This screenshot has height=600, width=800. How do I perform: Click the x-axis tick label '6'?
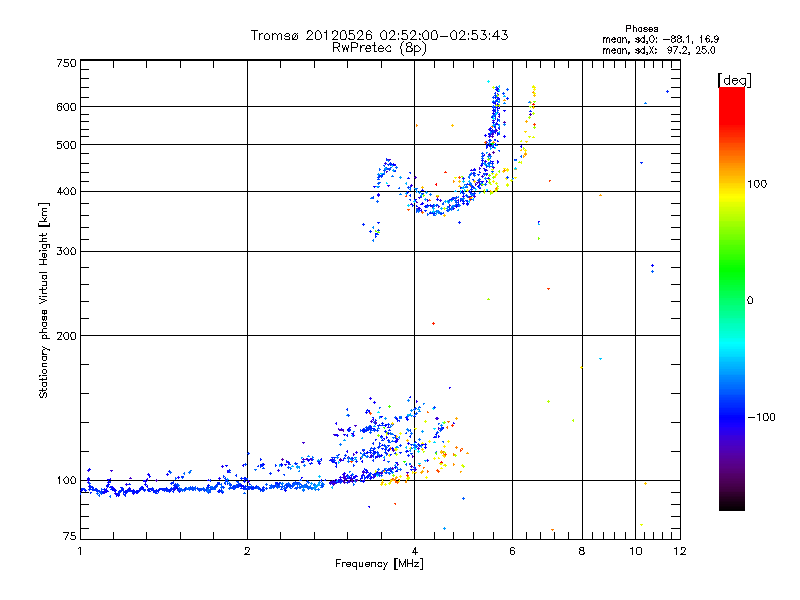point(512,551)
